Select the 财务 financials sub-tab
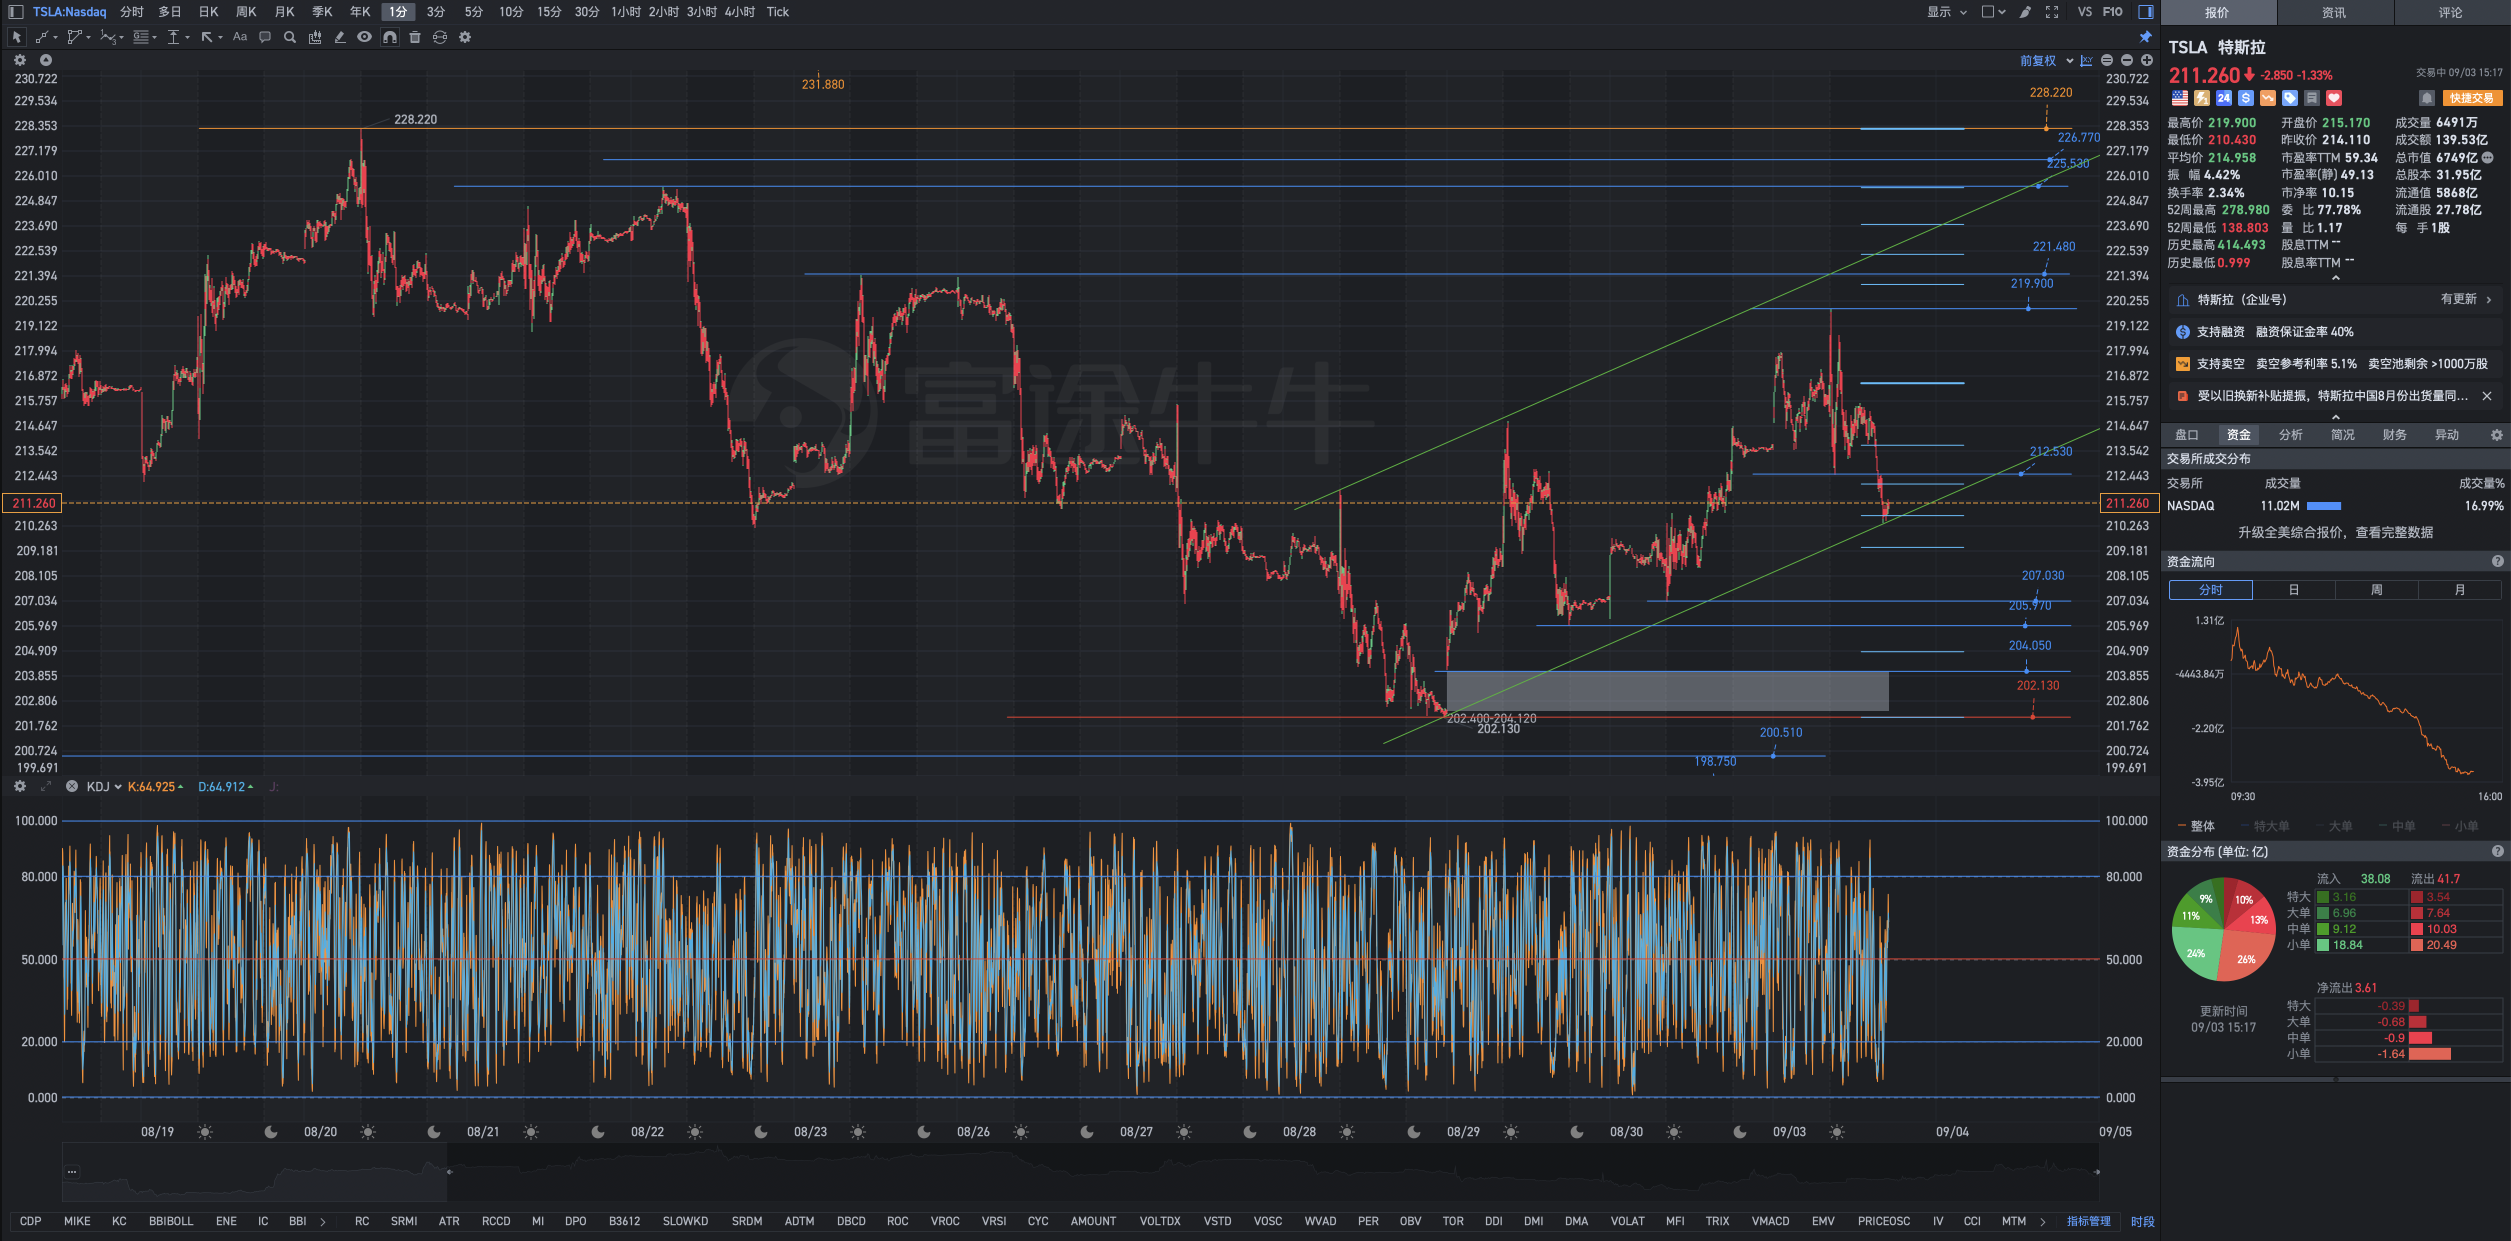The width and height of the screenshot is (2511, 1241). 2395,435
